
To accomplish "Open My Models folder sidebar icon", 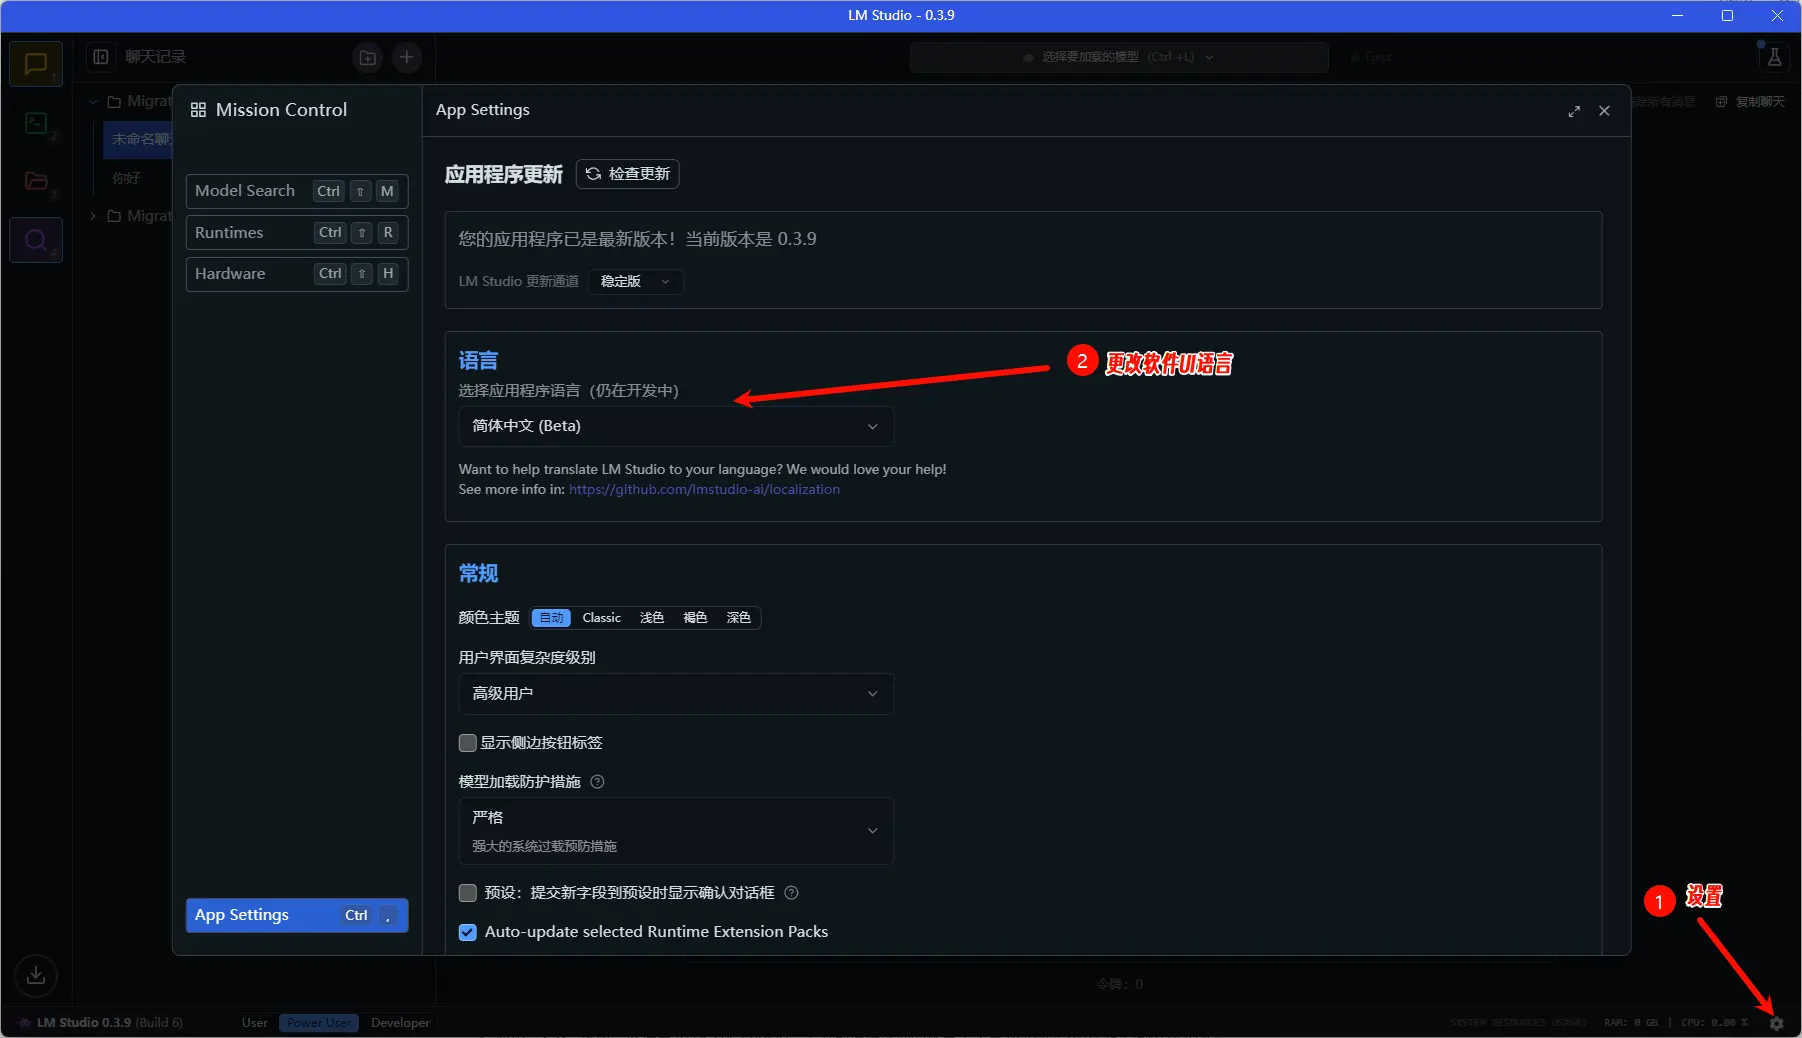I will coord(36,181).
